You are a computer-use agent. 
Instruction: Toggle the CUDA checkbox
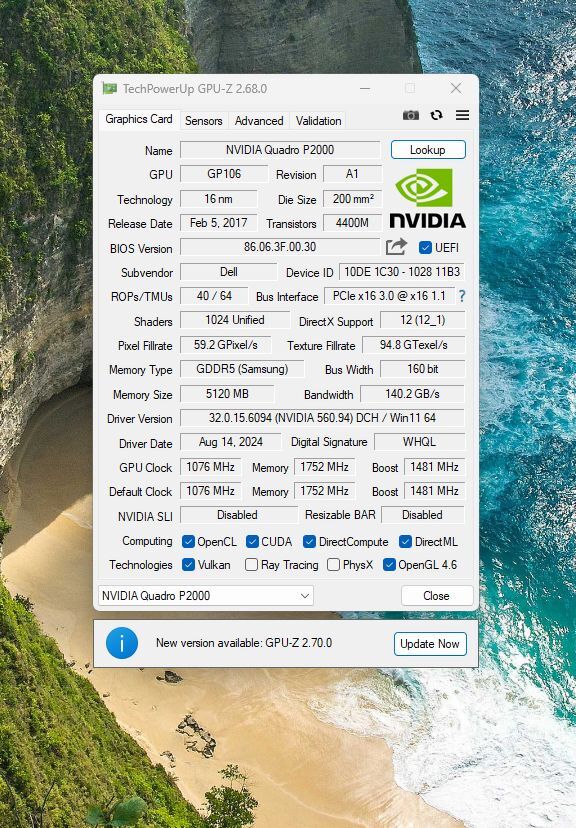(252, 542)
